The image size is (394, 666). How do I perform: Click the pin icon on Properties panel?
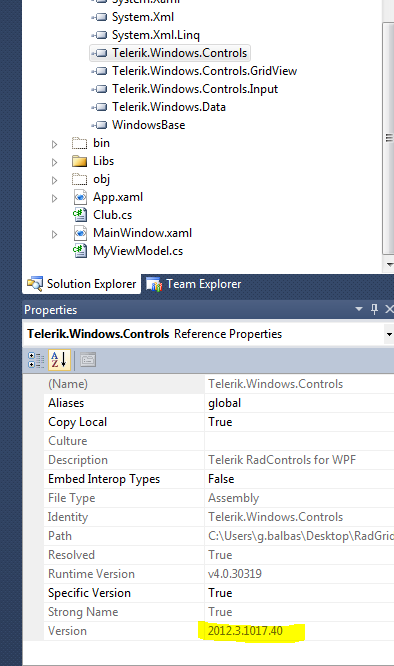click(x=374, y=309)
